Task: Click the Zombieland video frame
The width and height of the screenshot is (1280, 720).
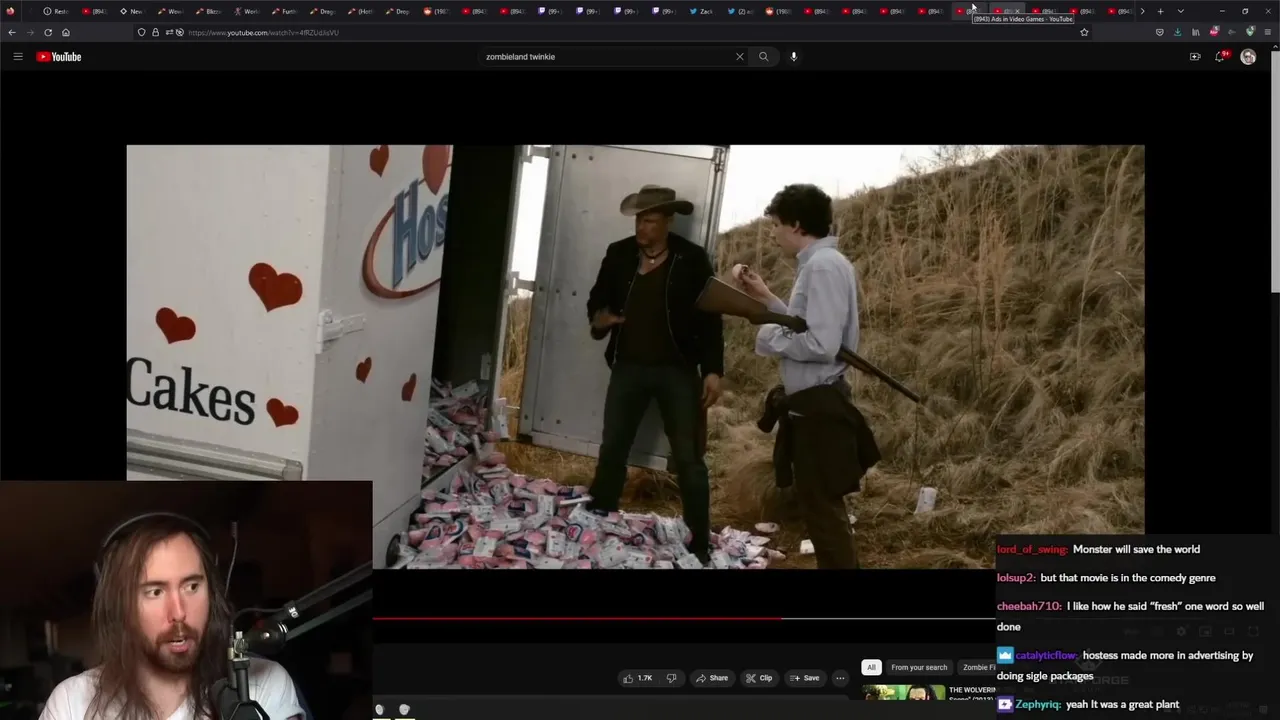Action: pos(635,357)
